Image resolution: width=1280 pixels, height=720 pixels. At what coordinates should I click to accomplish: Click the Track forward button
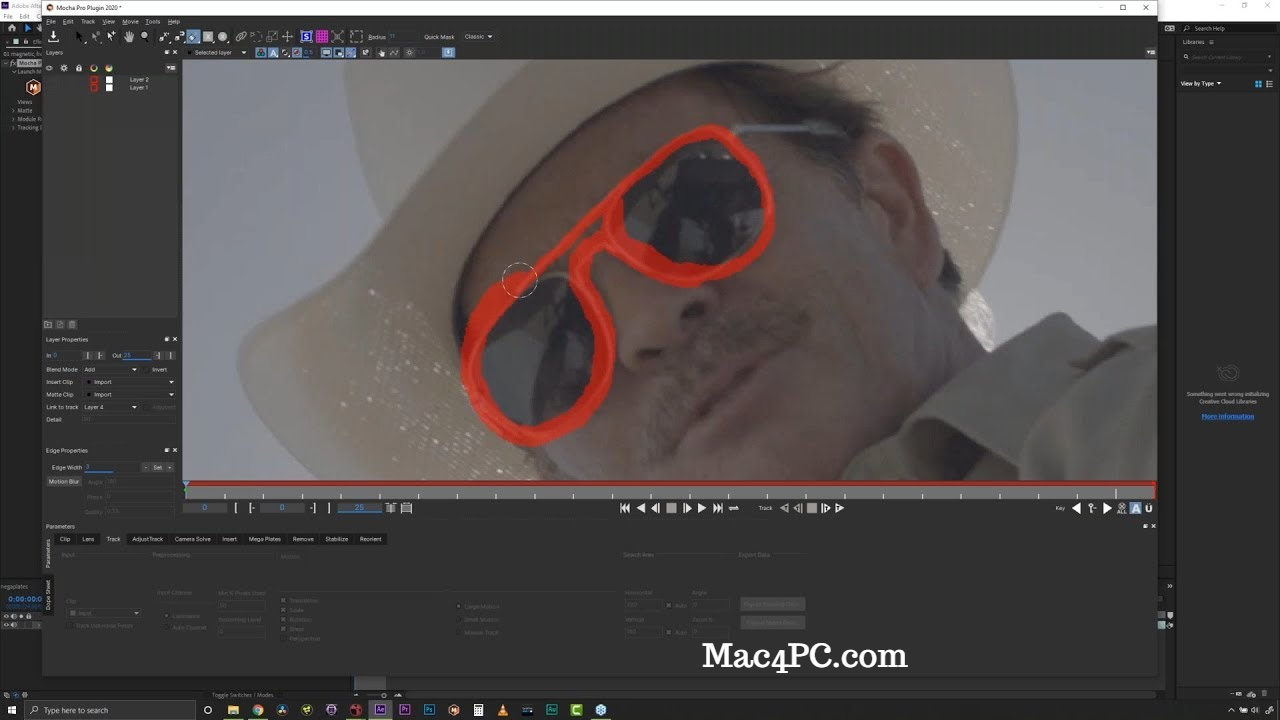(x=839, y=508)
